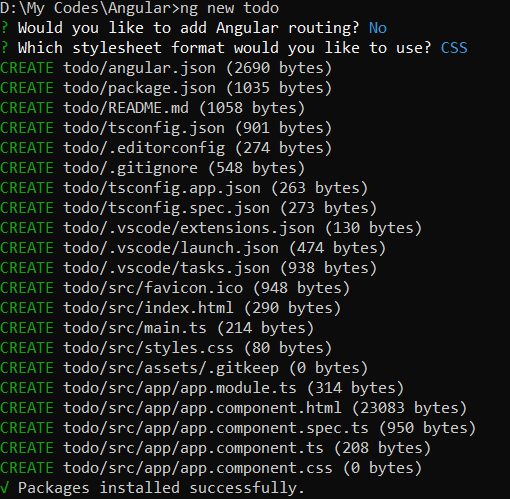Click the todo/src/main.ts path
The width and height of the screenshot is (510, 499).
click(x=135, y=328)
